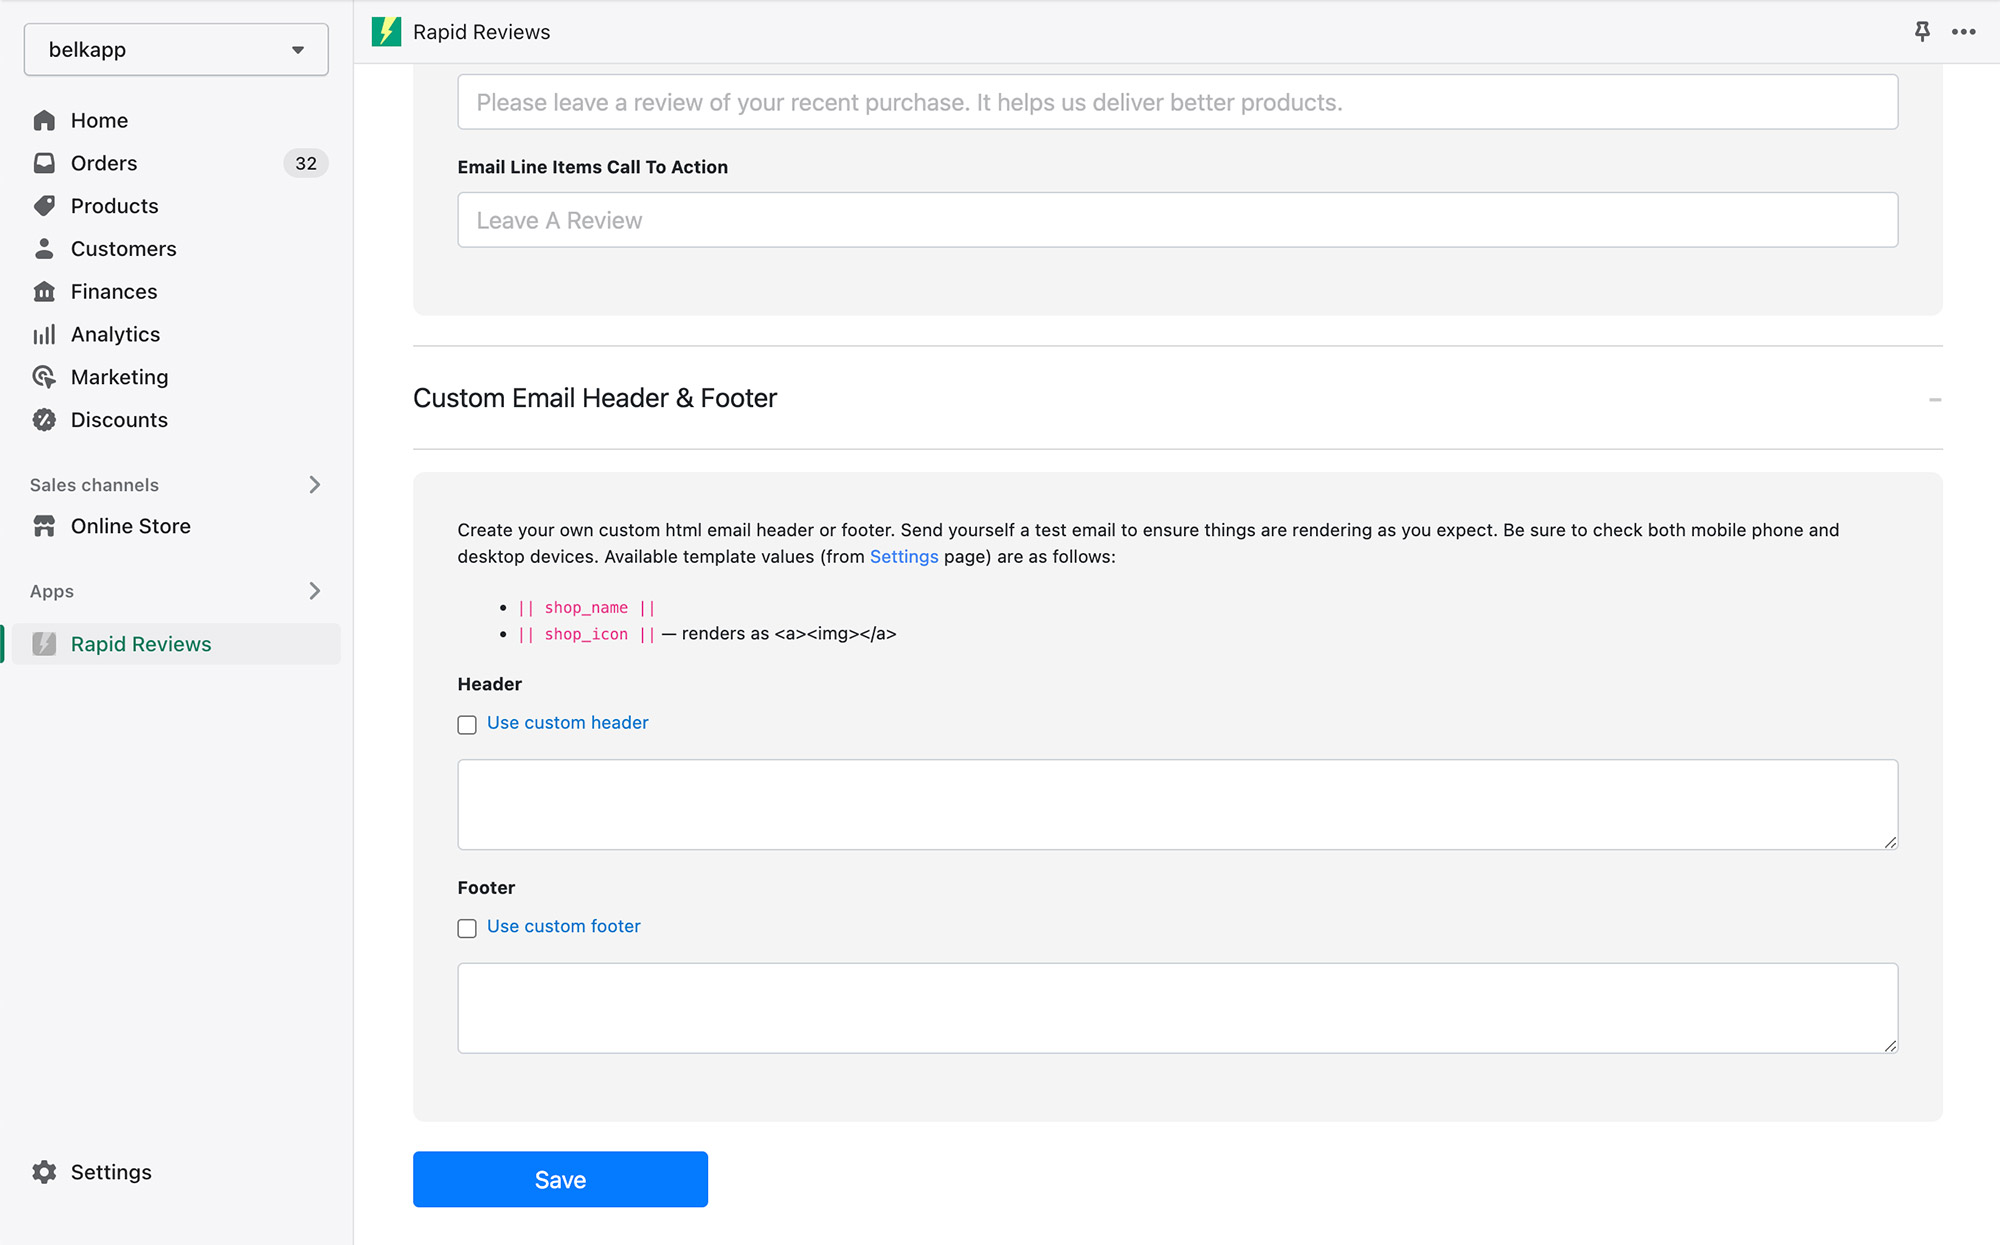Open Settings at sidebar bottom
Image resolution: width=2000 pixels, height=1245 pixels.
[x=110, y=1172]
